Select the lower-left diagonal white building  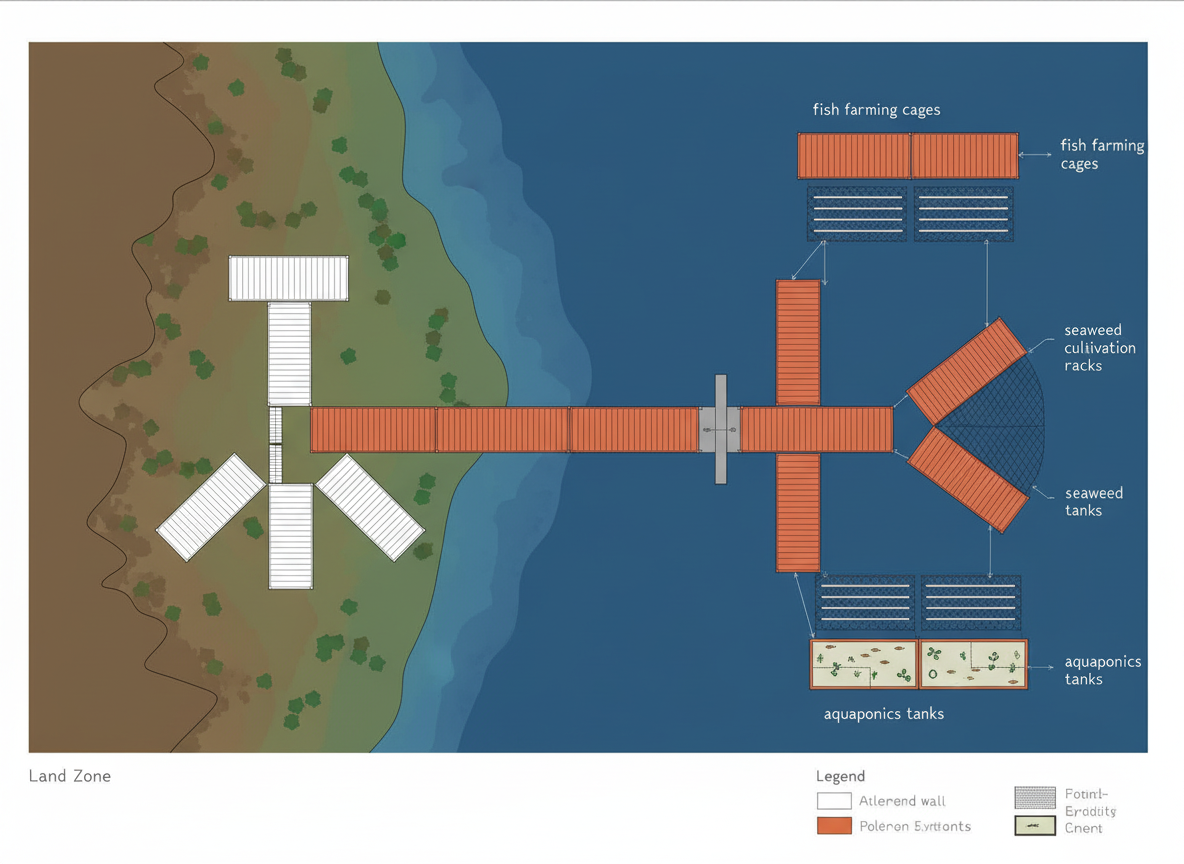point(211,507)
